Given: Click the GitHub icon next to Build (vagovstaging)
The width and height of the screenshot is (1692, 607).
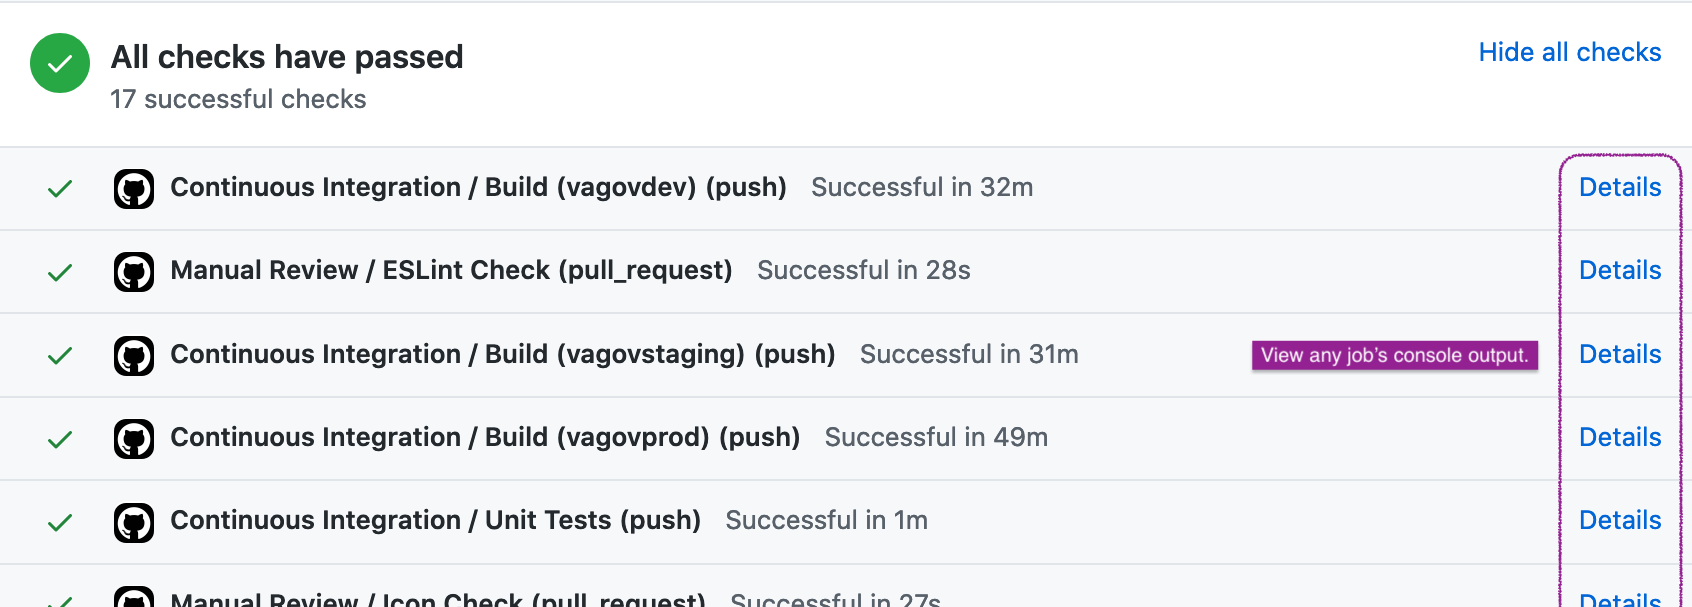Looking at the screenshot, I should click(x=133, y=355).
